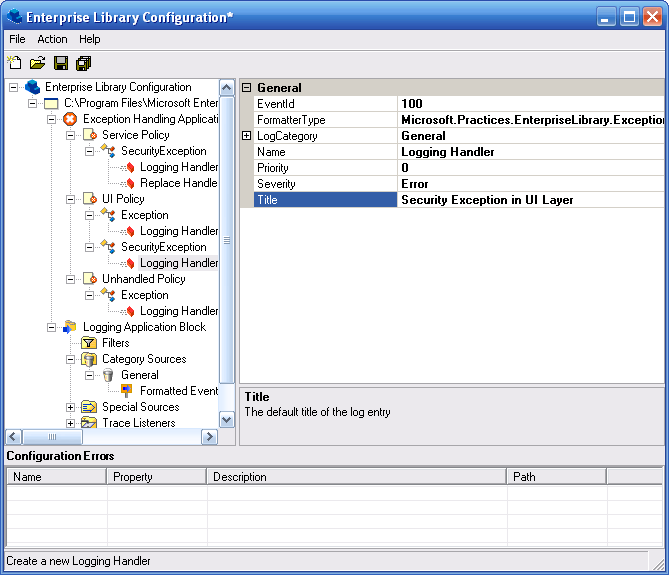Screen dimensions: 669x575
Task: Open the File menu
Action: click(17, 39)
